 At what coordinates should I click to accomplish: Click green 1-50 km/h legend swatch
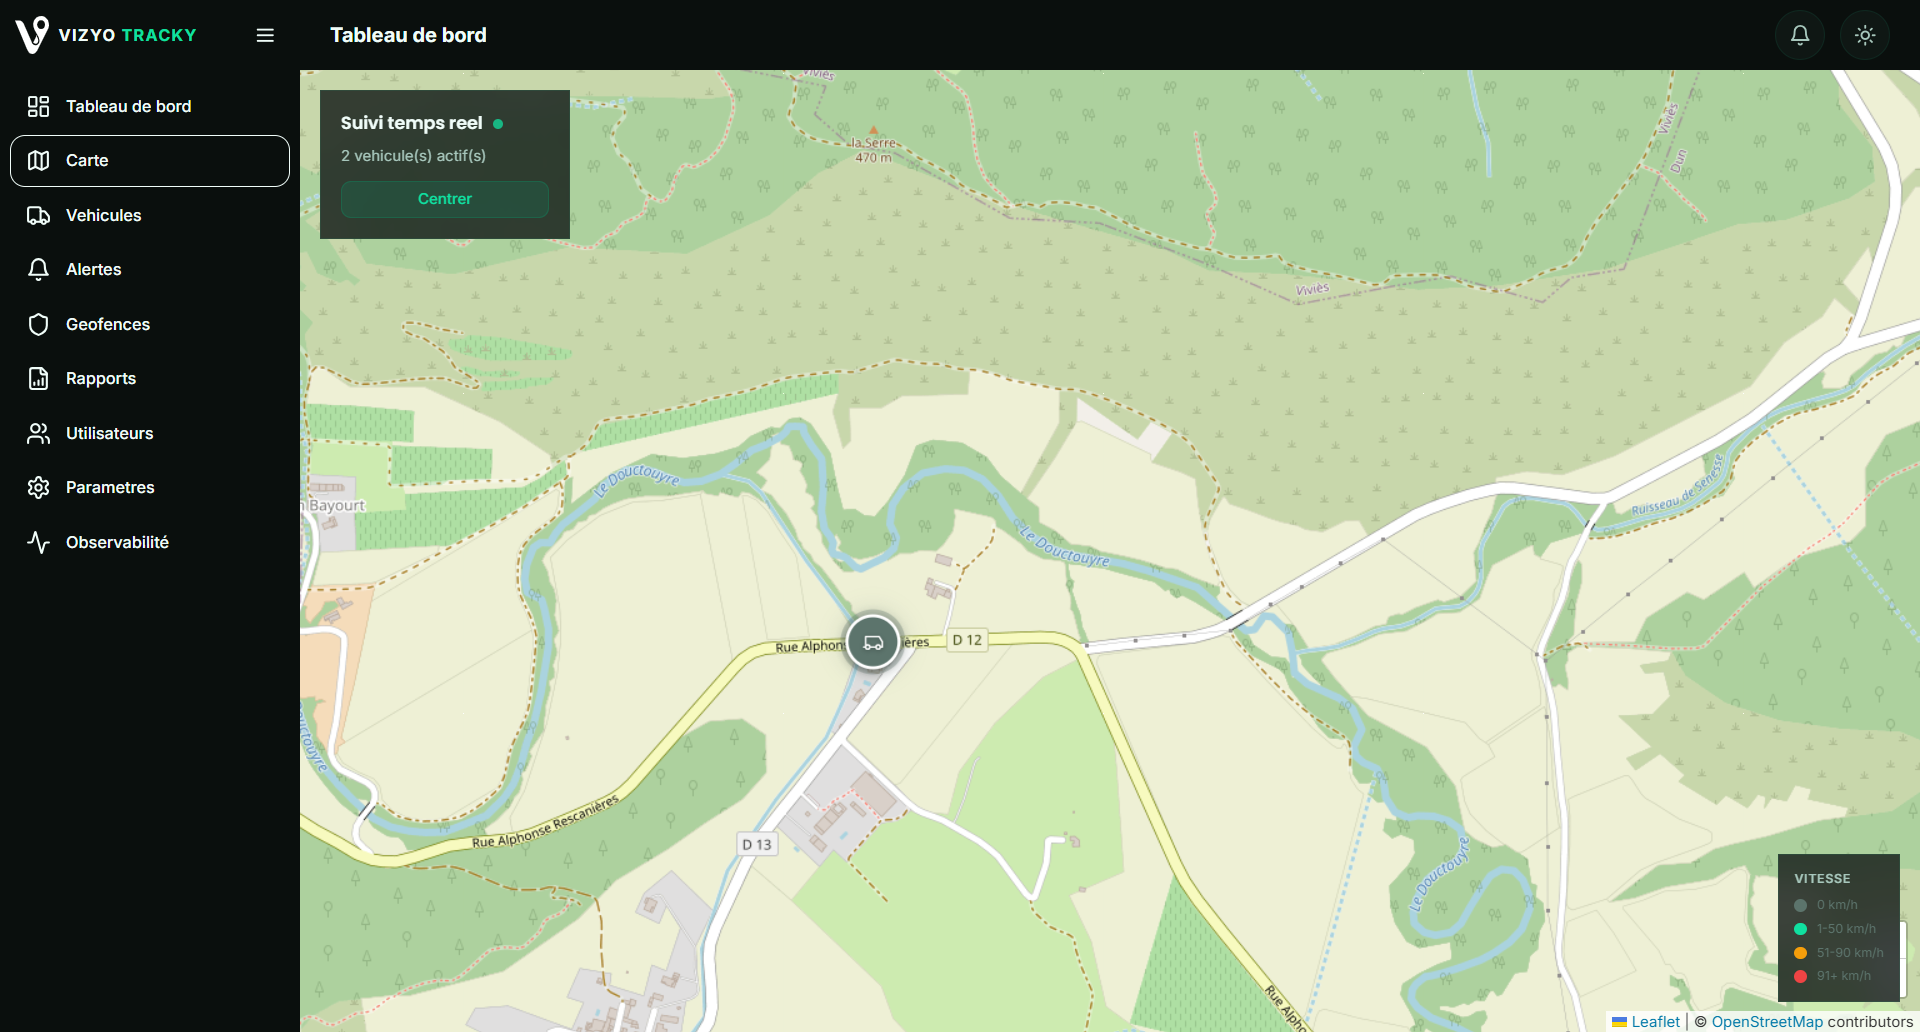1800,929
